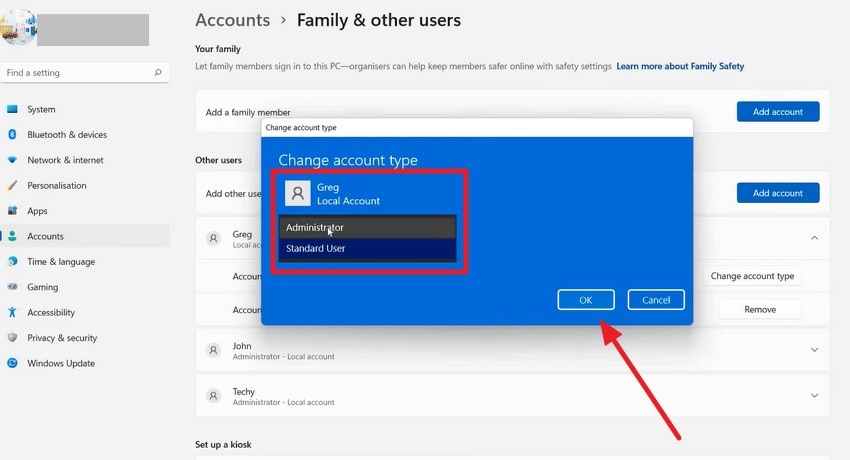Viewport: 850px width, 460px height.
Task: Click the Your family heading
Action: (218, 49)
